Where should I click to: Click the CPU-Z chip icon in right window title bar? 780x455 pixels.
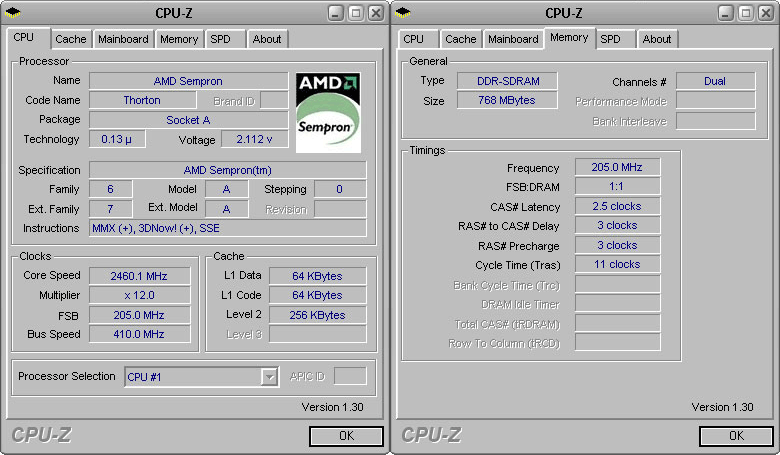click(402, 13)
